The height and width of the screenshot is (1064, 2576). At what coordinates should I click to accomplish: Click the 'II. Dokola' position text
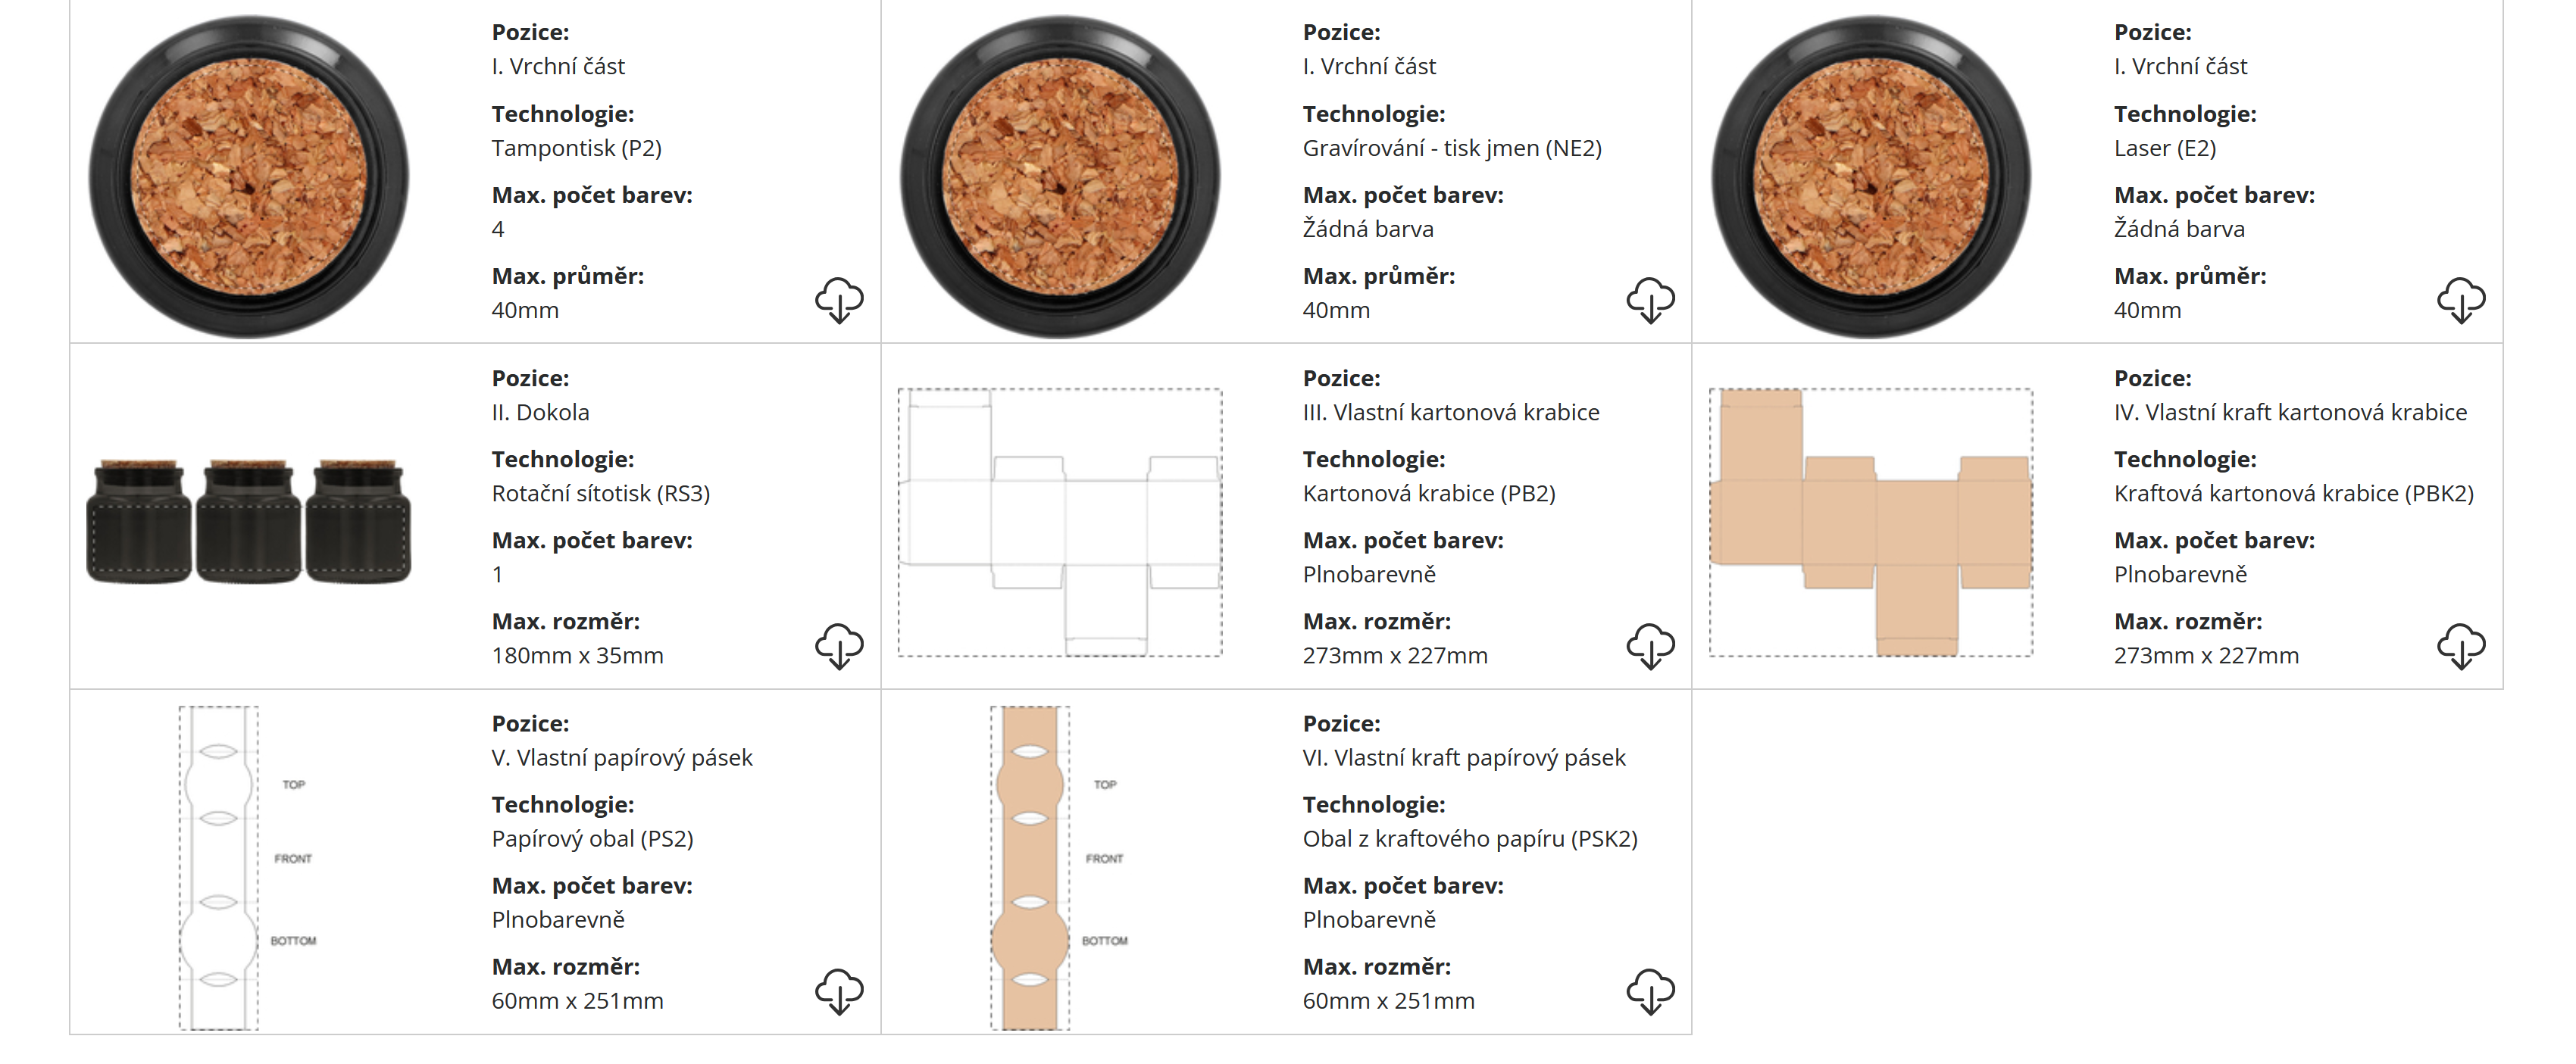540,412
